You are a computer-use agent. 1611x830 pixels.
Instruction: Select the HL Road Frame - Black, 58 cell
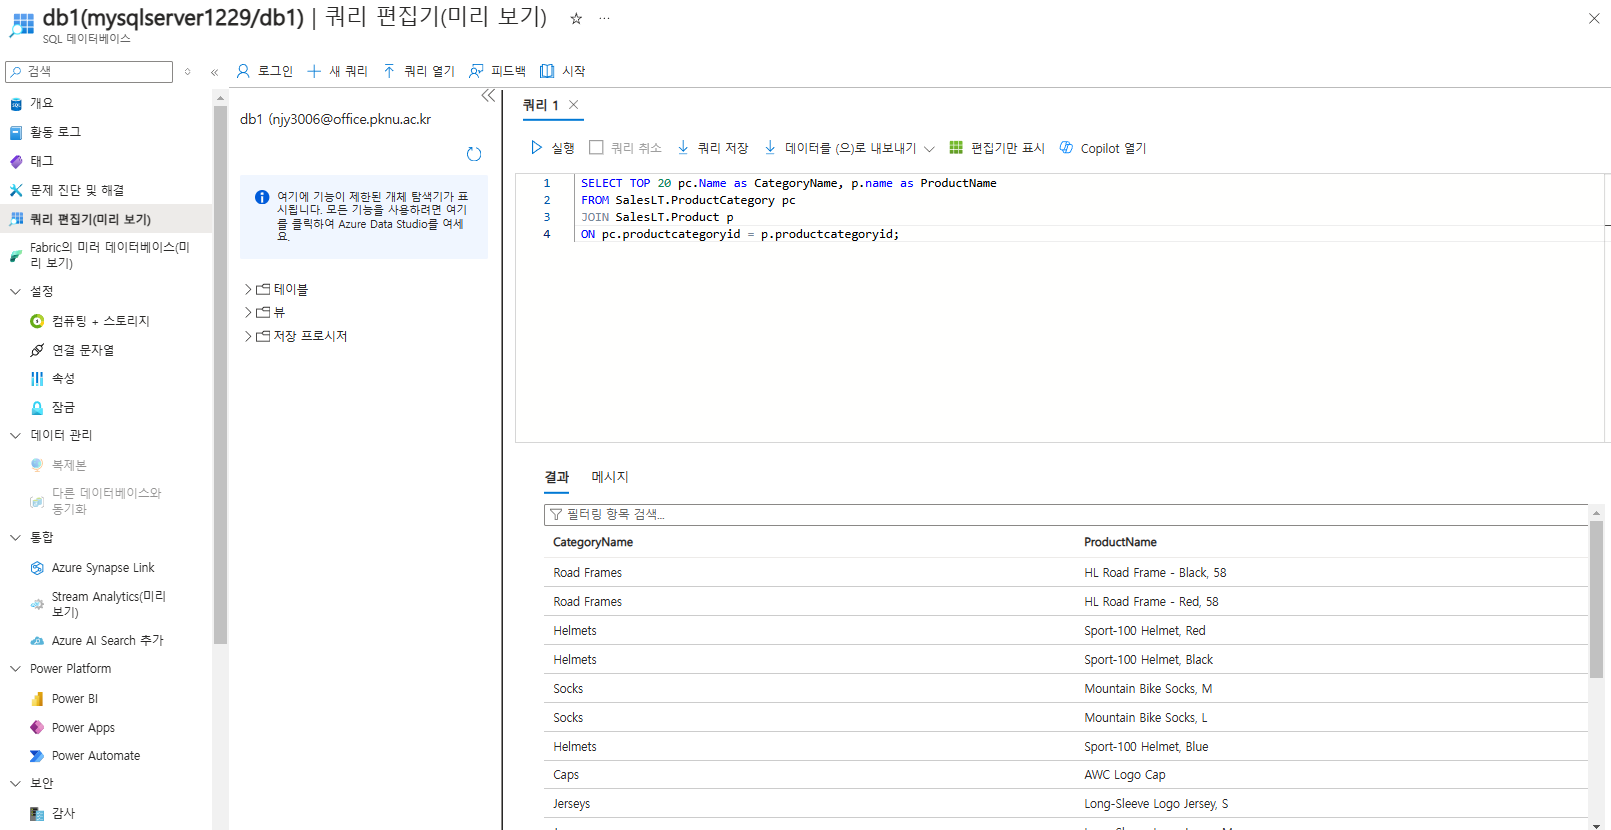click(x=1155, y=573)
